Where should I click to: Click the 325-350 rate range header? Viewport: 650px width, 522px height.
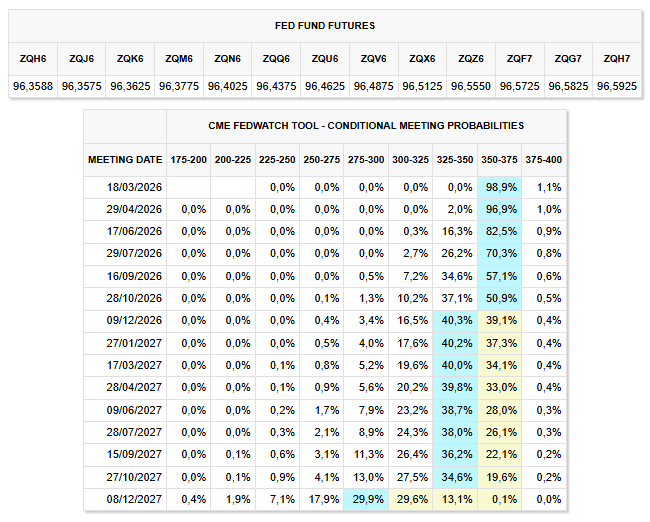455,160
